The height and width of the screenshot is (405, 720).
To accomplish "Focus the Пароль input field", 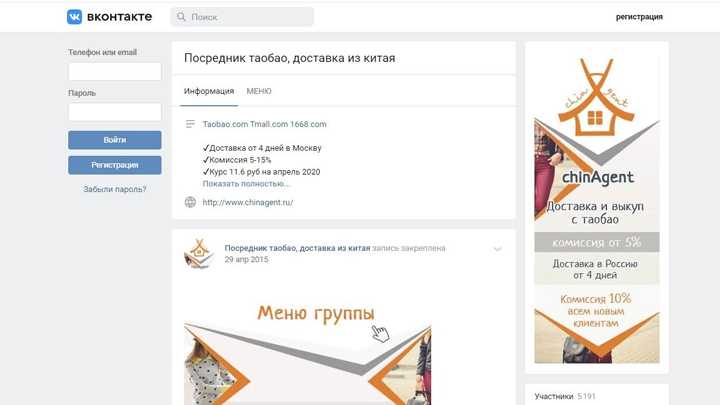I will pos(115,112).
